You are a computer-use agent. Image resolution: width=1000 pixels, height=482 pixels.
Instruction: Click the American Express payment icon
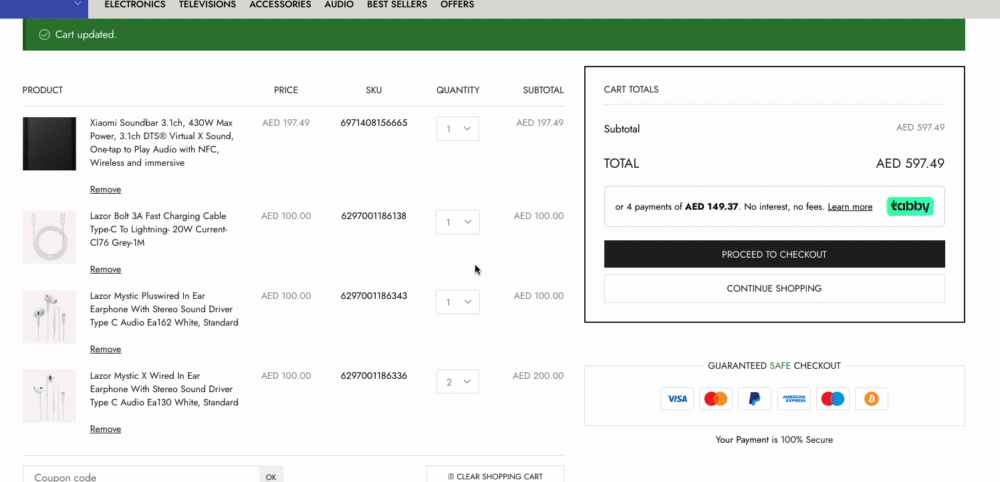pos(794,398)
